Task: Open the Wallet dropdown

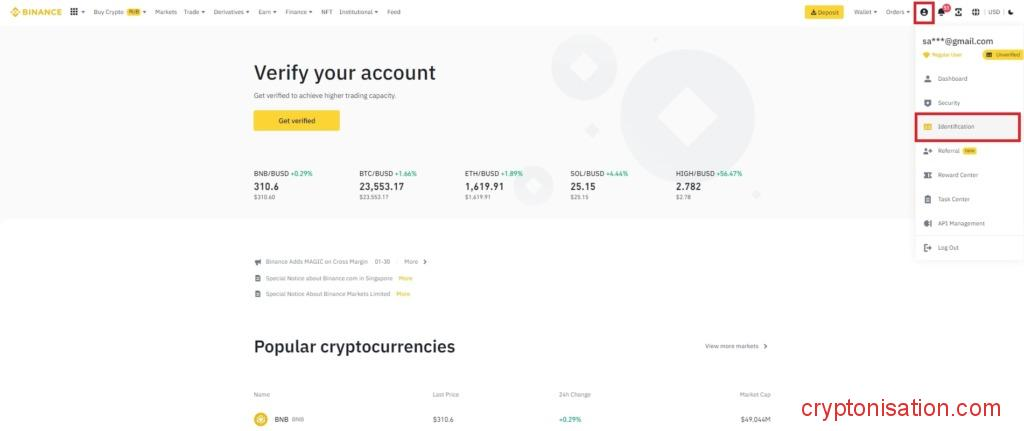Action: click(864, 12)
